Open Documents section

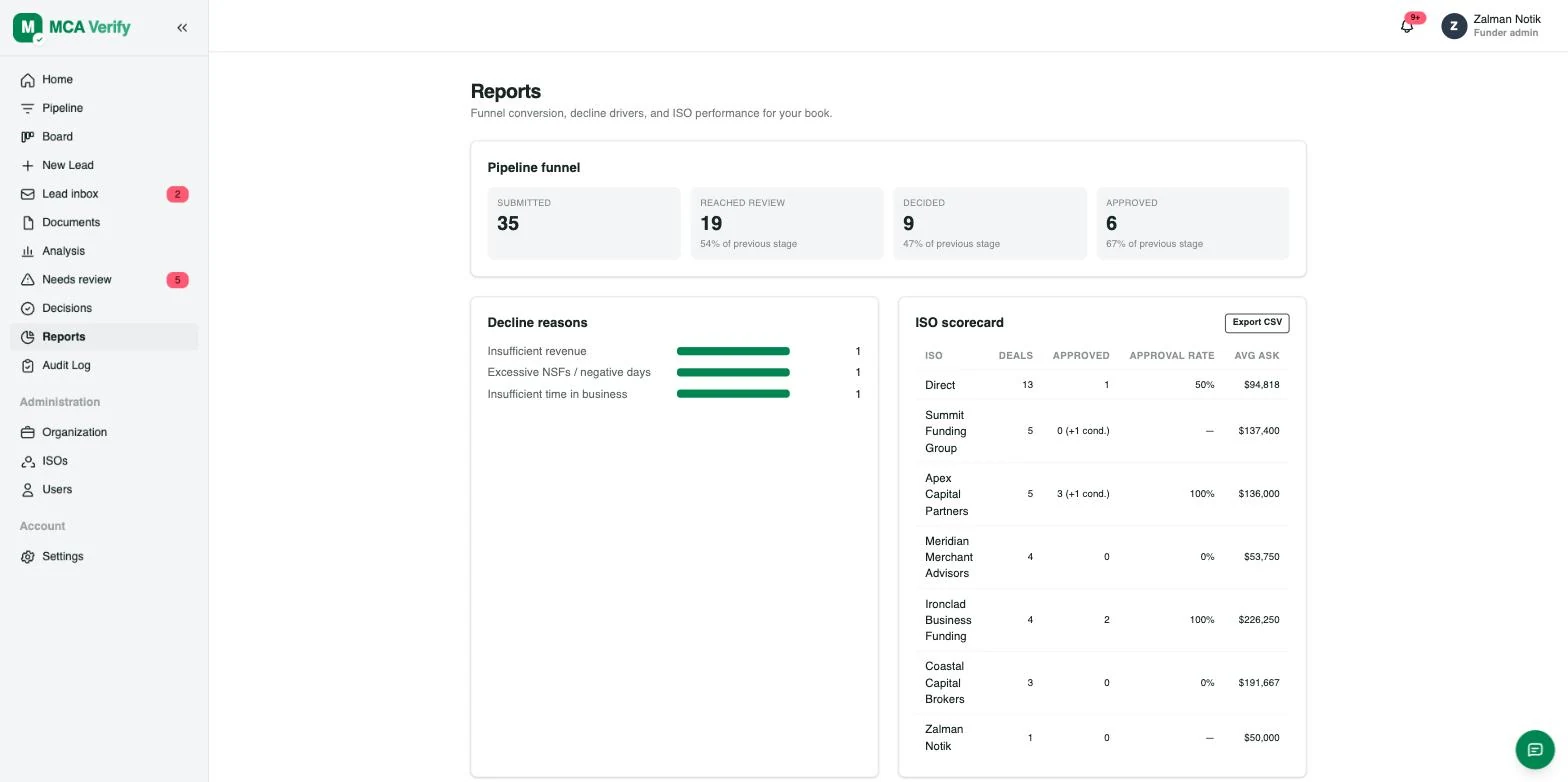pos(104,223)
